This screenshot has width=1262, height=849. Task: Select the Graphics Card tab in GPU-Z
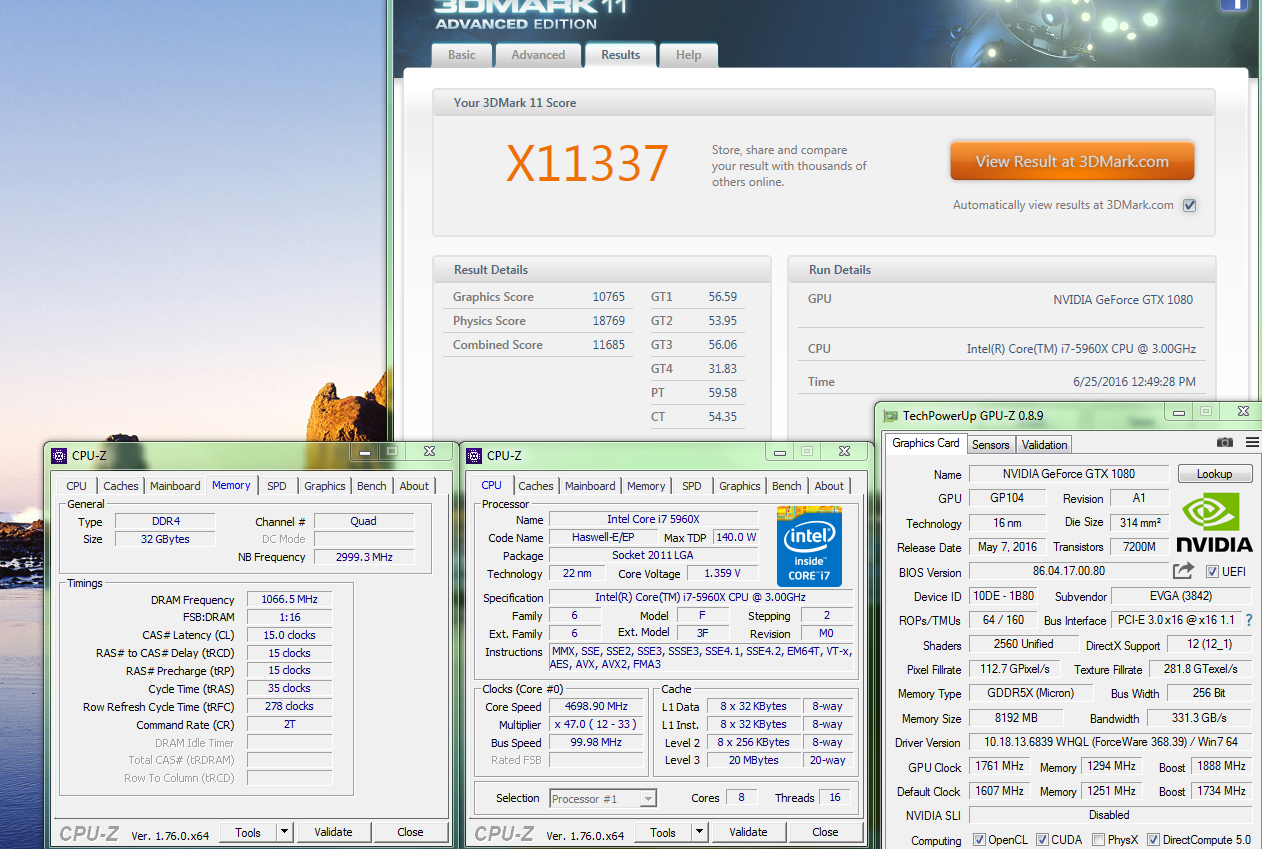[925, 443]
